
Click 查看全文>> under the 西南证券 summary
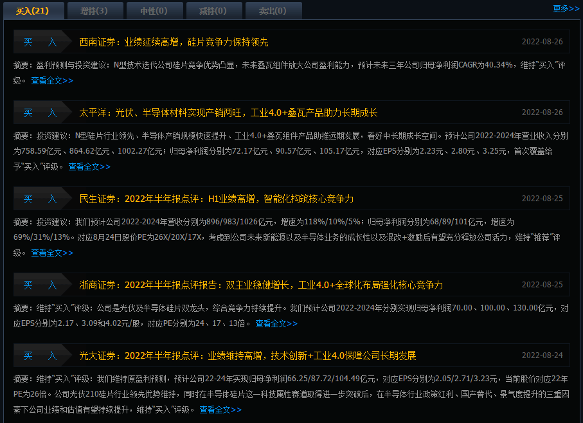(x=52, y=80)
